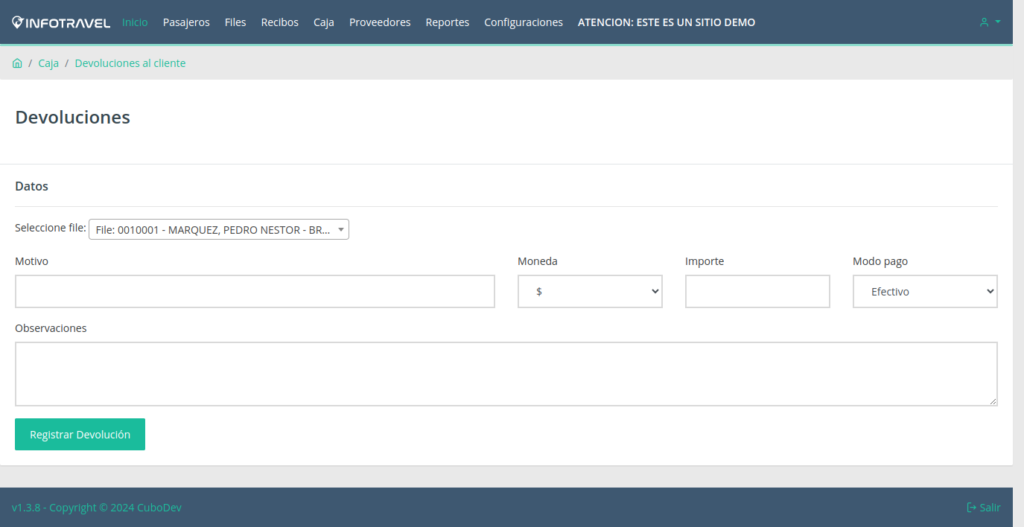Open the Moneda currency dropdown

coord(590,291)
